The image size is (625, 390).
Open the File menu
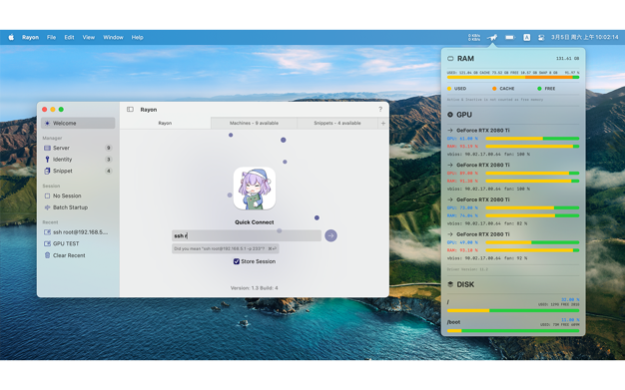51,37
